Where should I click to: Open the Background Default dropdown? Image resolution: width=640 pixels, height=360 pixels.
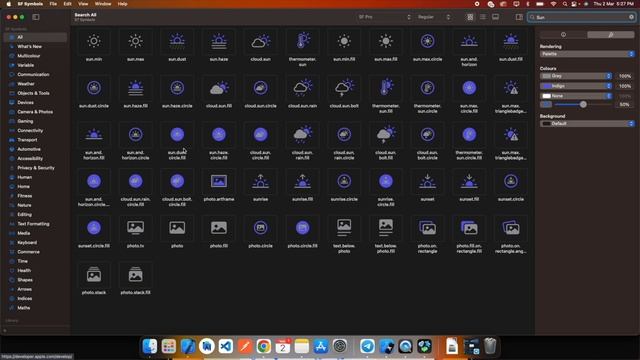(587, 123)
